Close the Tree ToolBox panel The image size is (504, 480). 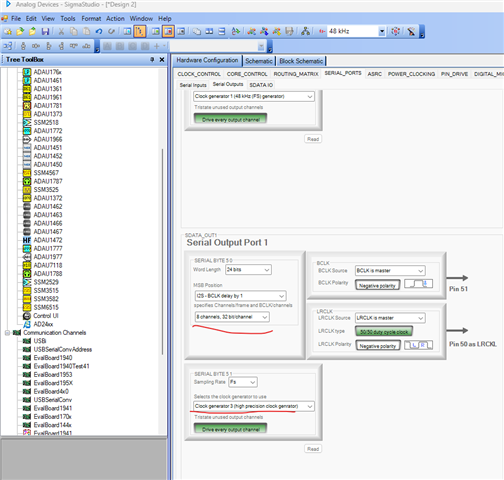click(162, 59)
